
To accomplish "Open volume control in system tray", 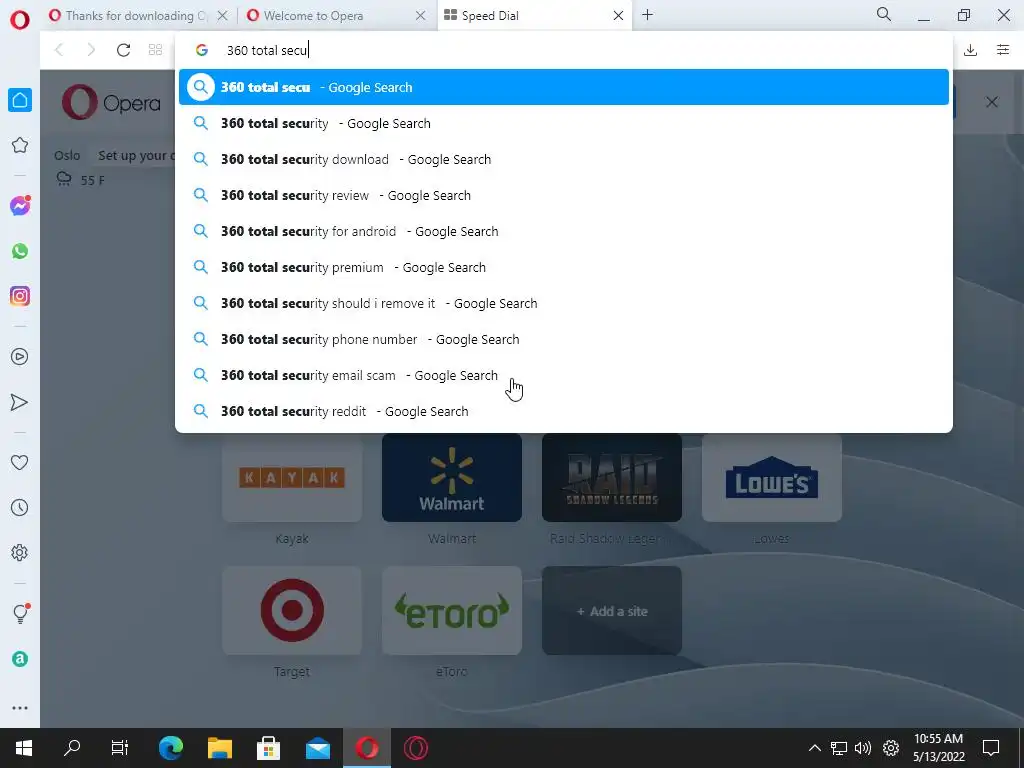I will [863, 748].
